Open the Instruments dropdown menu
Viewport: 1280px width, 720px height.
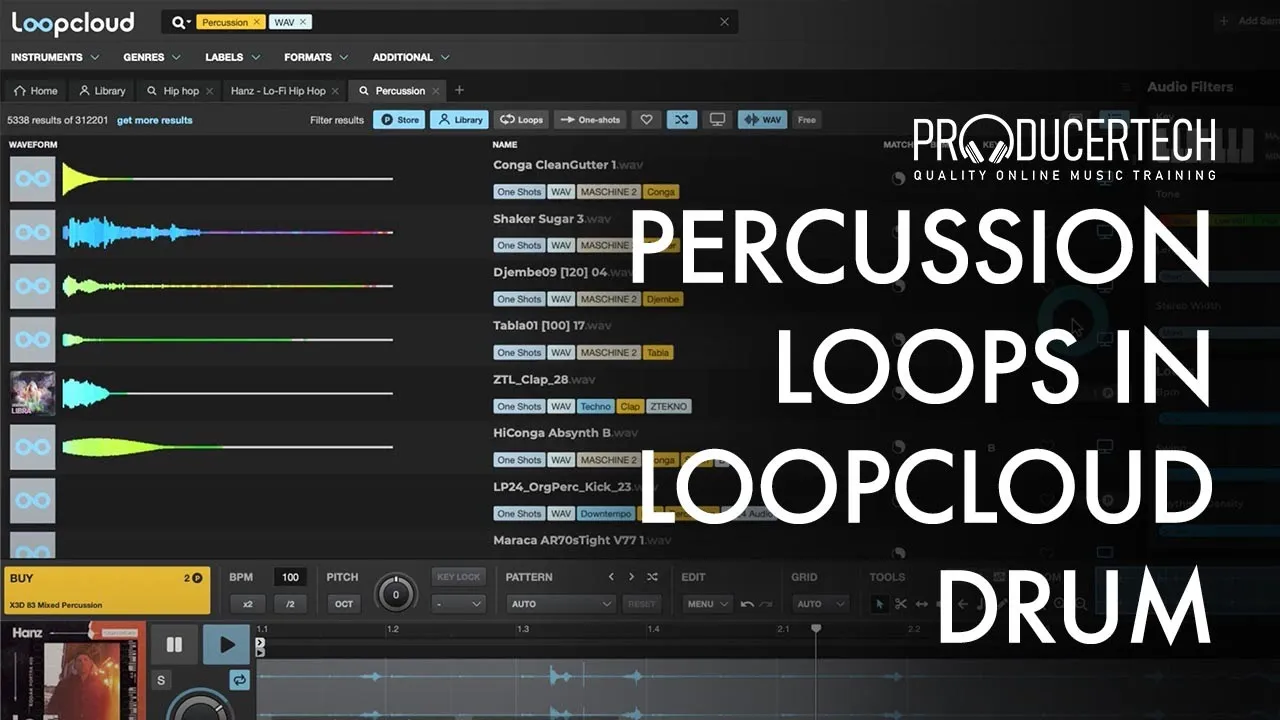point(55,57)
